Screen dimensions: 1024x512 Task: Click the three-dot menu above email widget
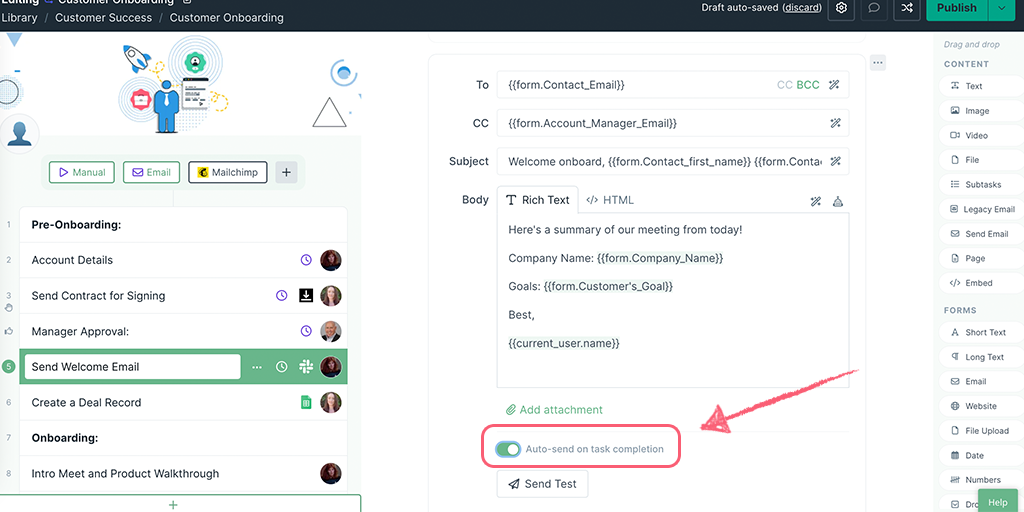coord(878,63)
